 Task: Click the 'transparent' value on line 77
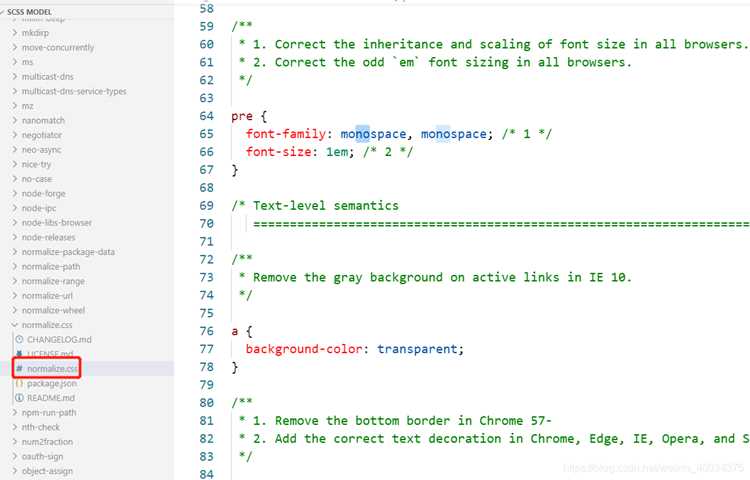point(417,349)
